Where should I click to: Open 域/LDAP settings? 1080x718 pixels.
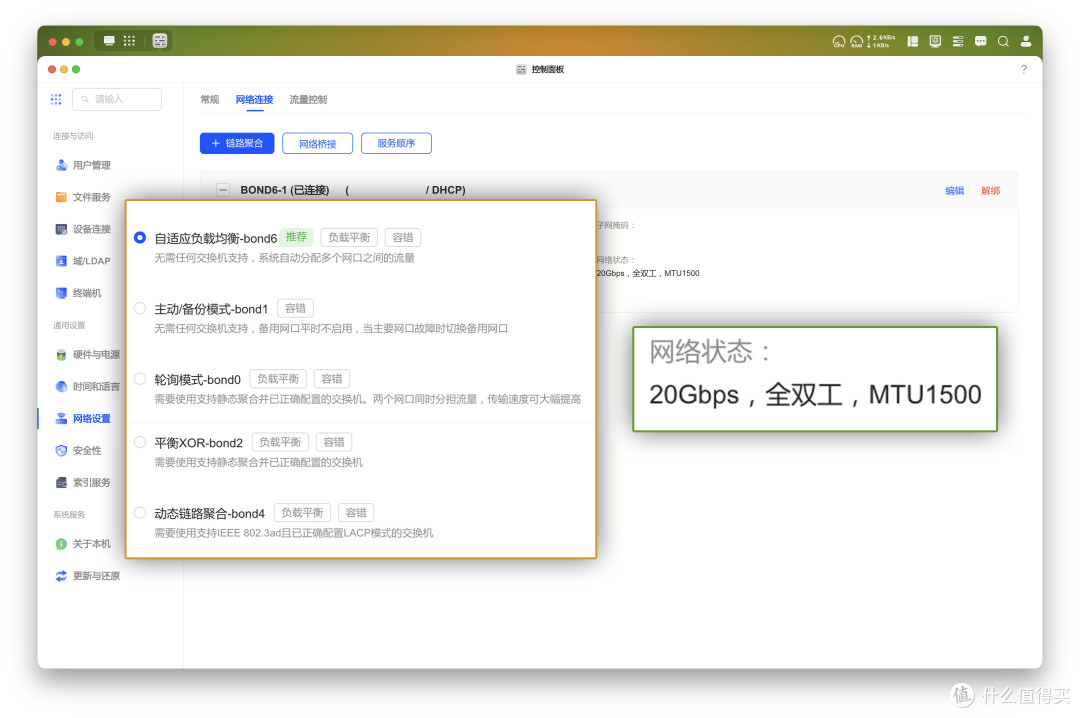click(x=83, y=261)
